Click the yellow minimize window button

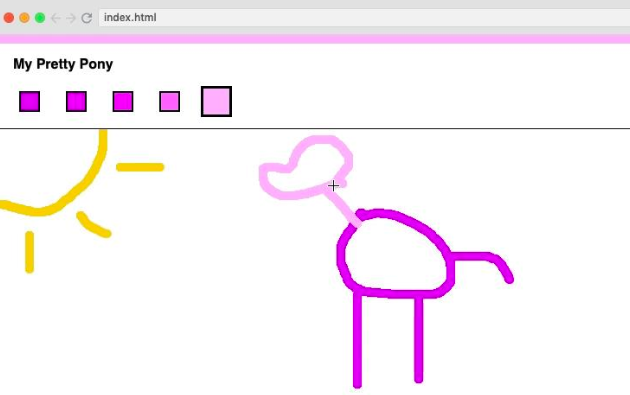click(x=25, y=18)
